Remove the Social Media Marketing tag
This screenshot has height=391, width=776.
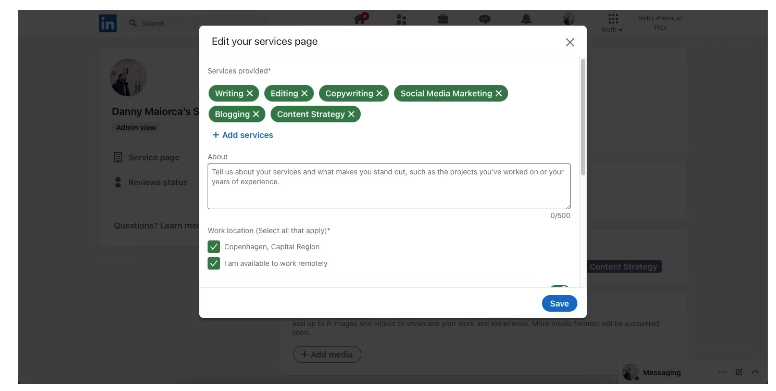(x=498, y=93)
